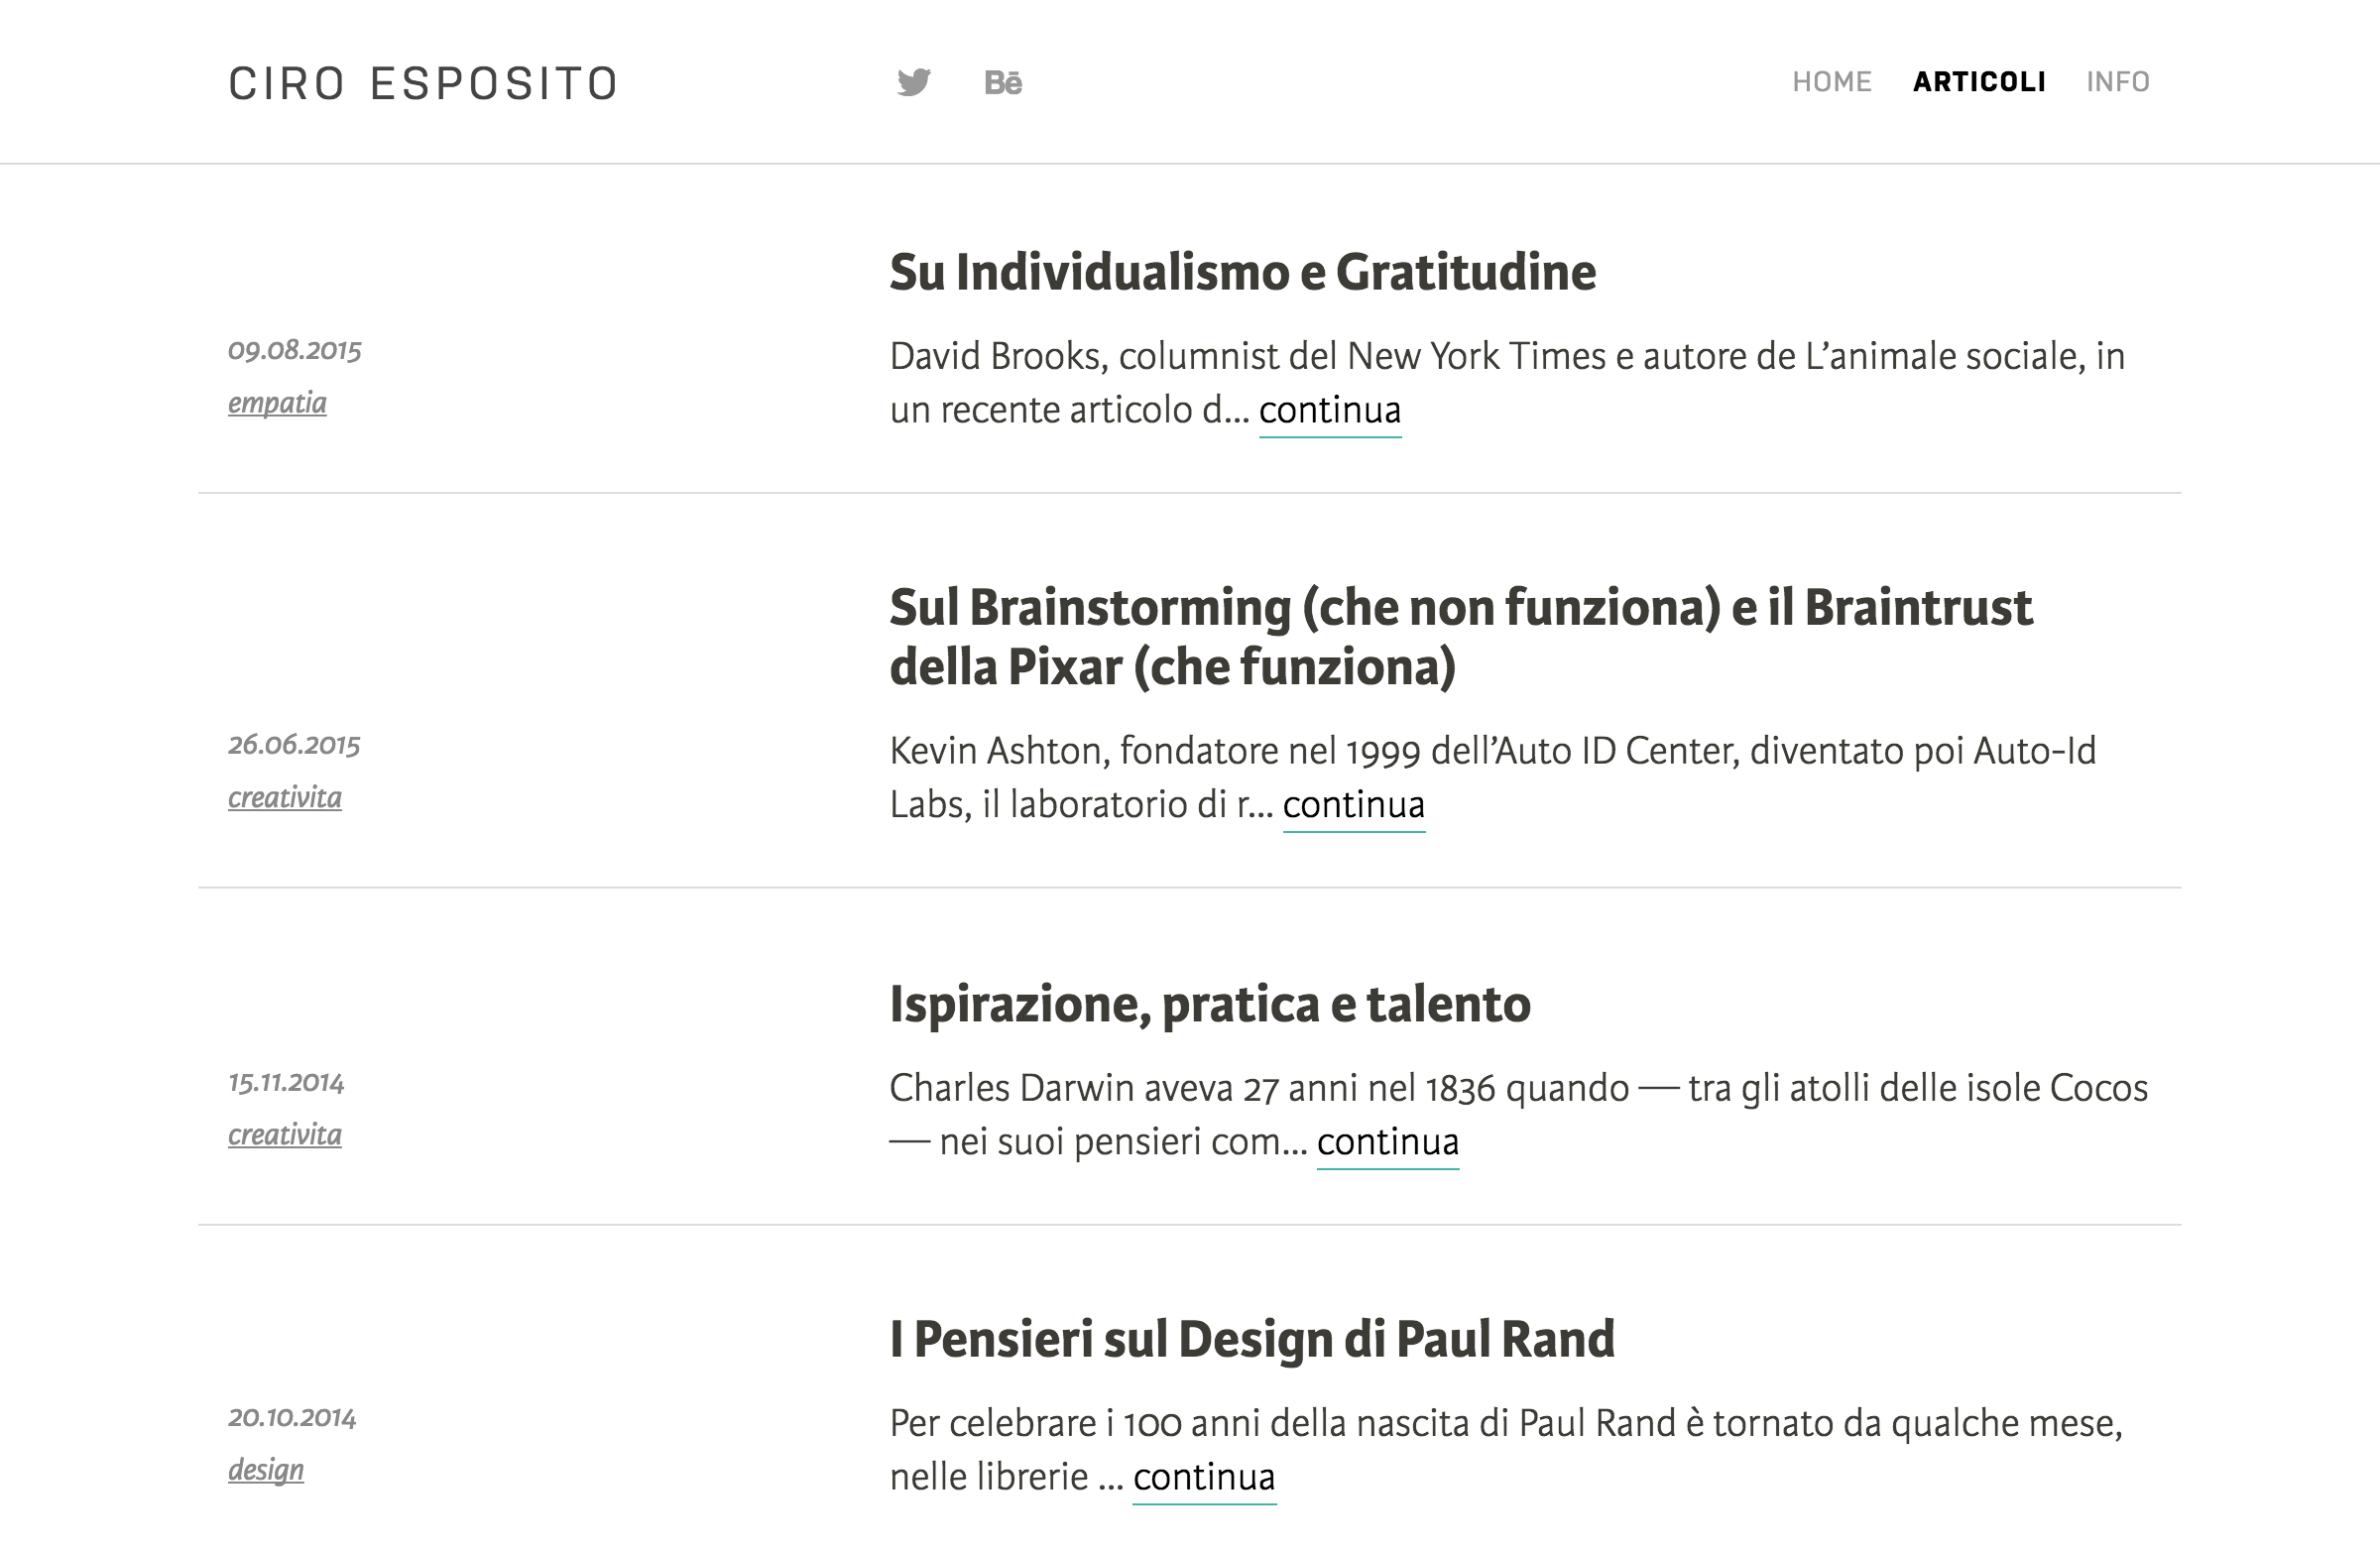
Task: Click the Ciro Esposito site logo
Action: pyautogui.click(x=423, y=83)
